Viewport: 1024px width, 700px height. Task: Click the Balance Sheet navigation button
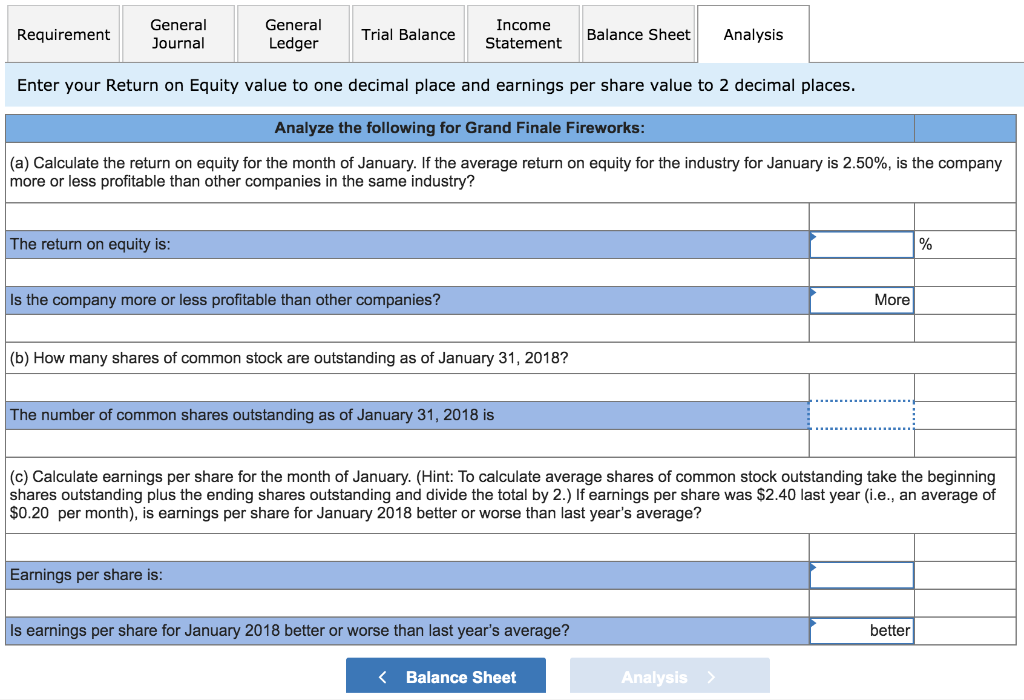[446, 675]
